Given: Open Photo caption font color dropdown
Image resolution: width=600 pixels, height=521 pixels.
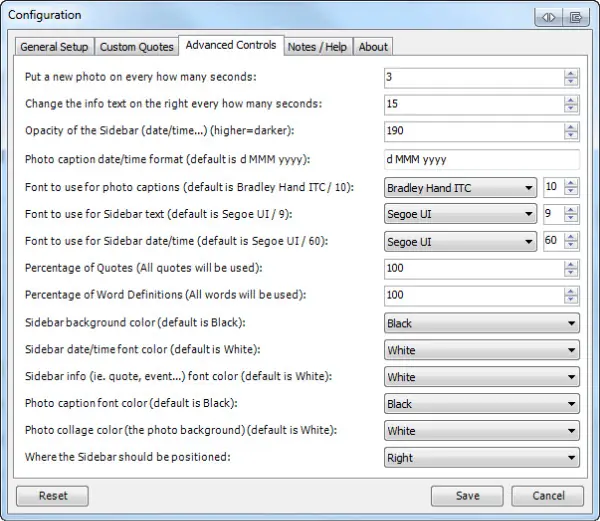Looking at the screenshot, I should tap(482, 404).
